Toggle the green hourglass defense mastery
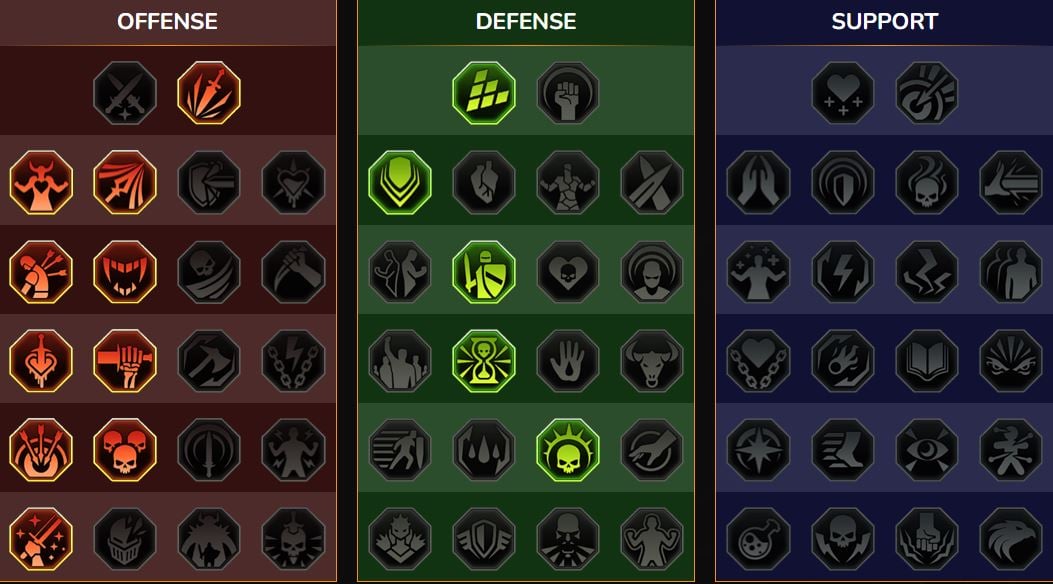The image size is (1053, 584). (484, 360)
